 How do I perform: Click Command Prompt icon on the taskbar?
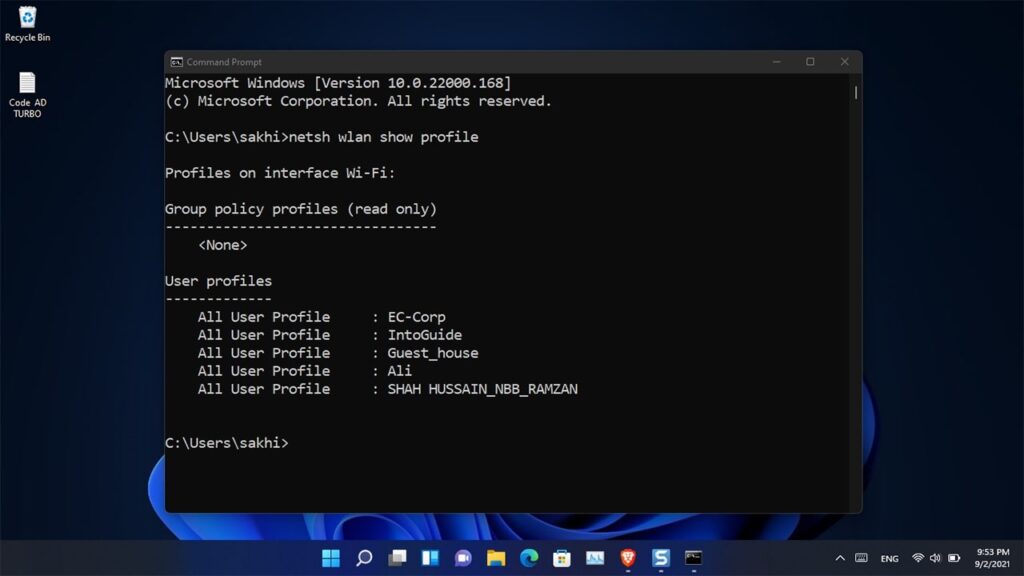click(694, 558)
